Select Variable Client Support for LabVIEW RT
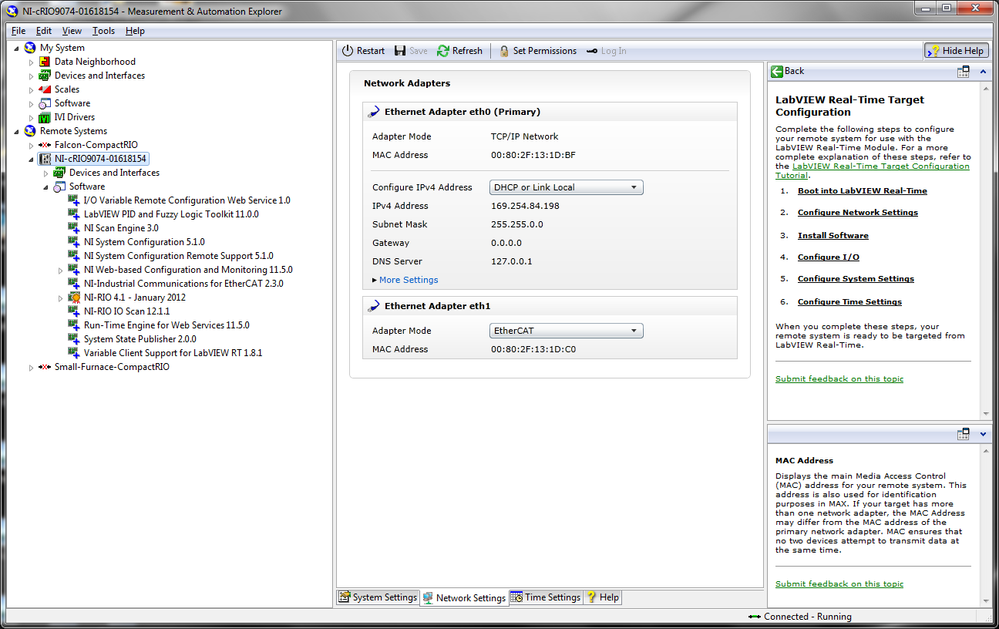999x629 pixels. click(x=173, y=353)
